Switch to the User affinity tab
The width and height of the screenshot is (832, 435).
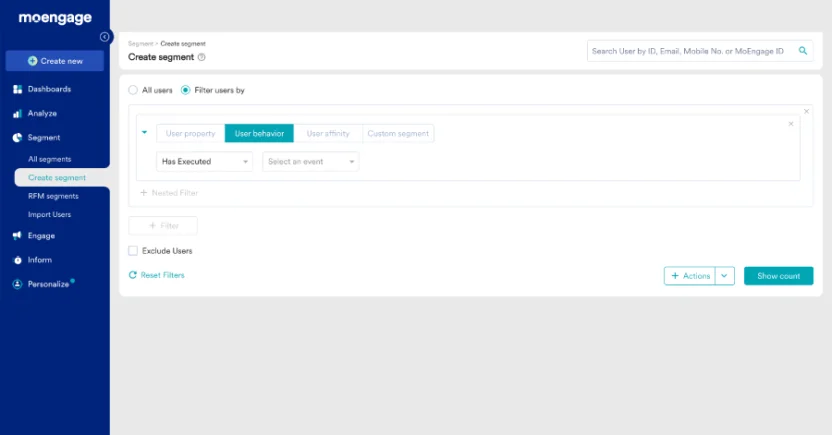(328, 133)
